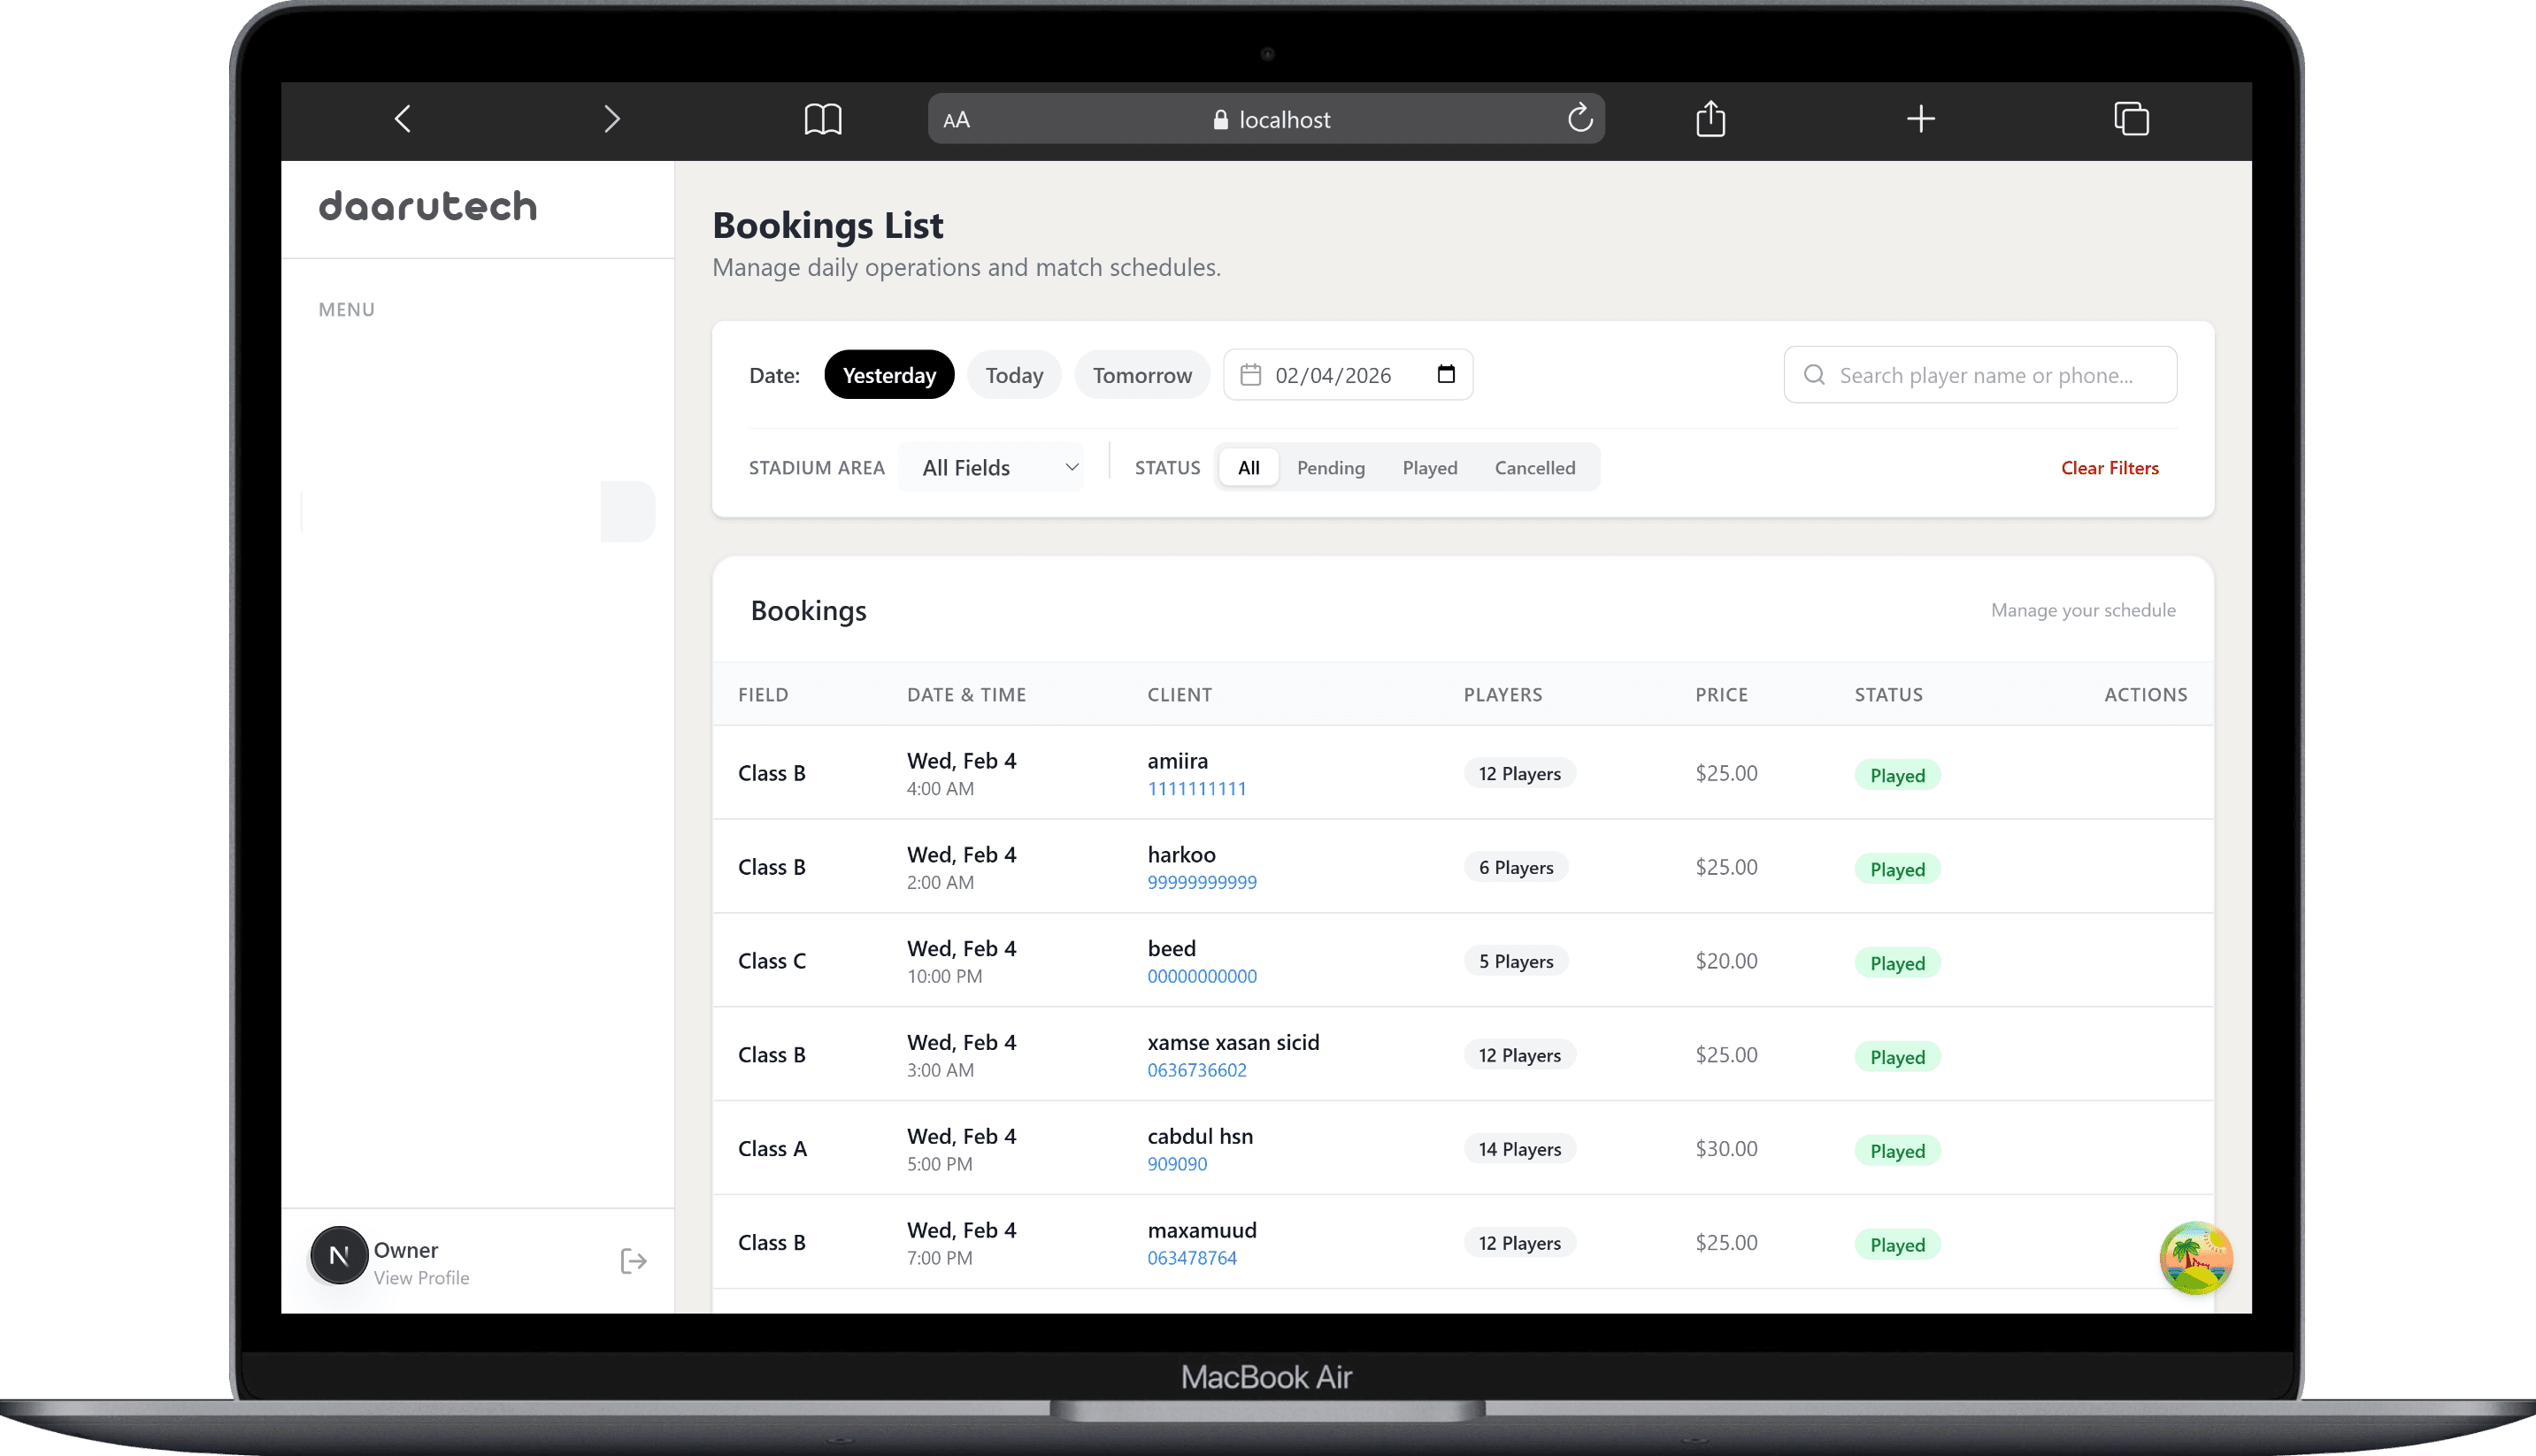Switch the date filter to Today

click(x=1014, y=374)
